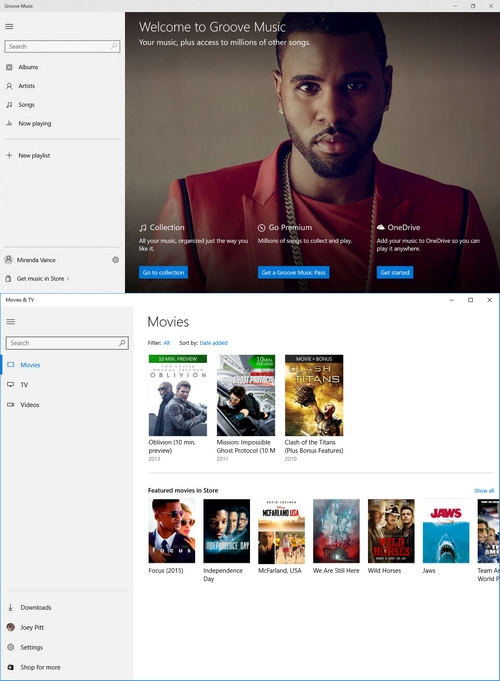Click OneDrive Get started button
The height and width of the screenshot is (681, 500).
click(x=395, y=272)
